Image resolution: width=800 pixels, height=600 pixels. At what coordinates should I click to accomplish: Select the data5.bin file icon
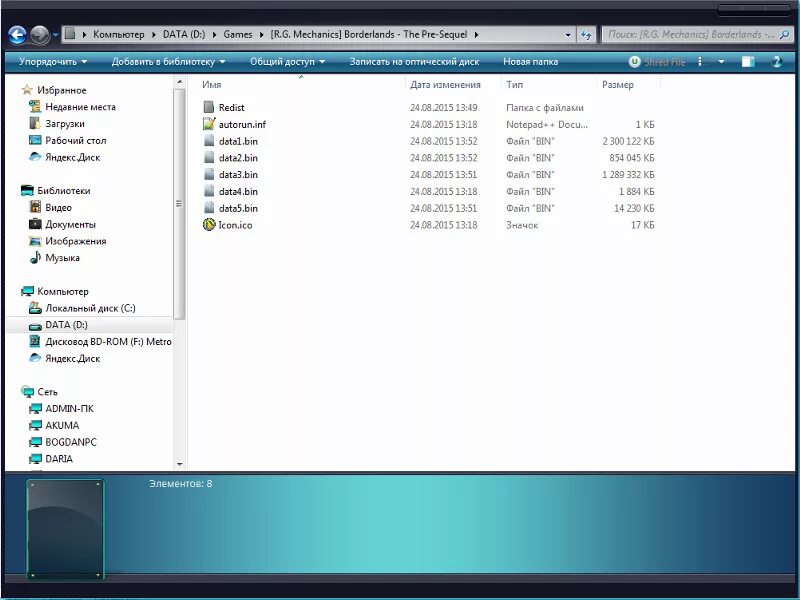tap(209, 208)
